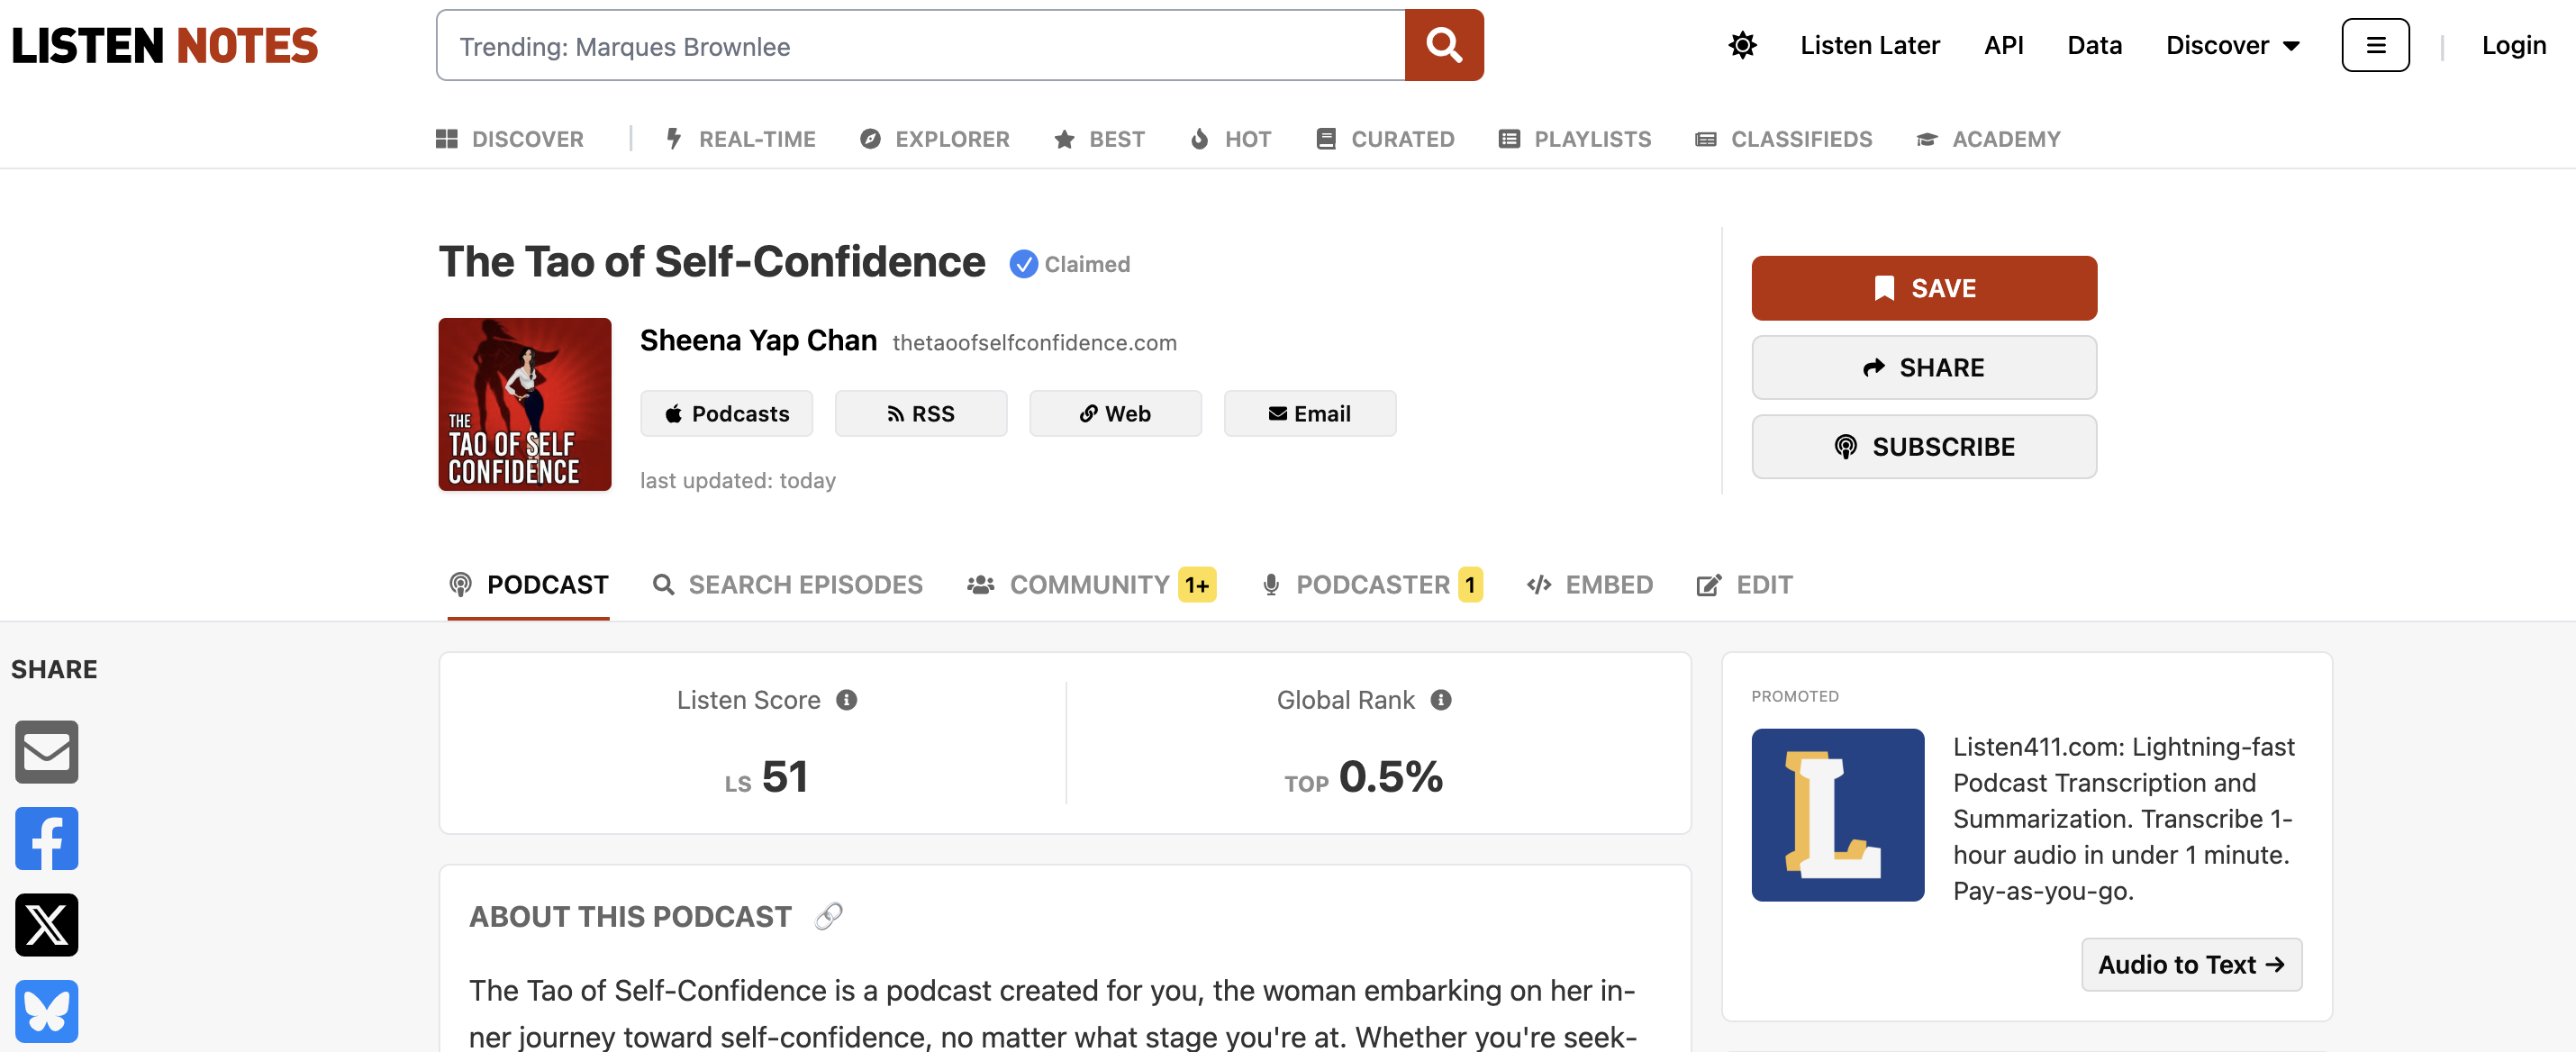Share the podcast on Bluesky butterfly icon
This screenshot has width=2576, height=1052.
[46, 1011]
